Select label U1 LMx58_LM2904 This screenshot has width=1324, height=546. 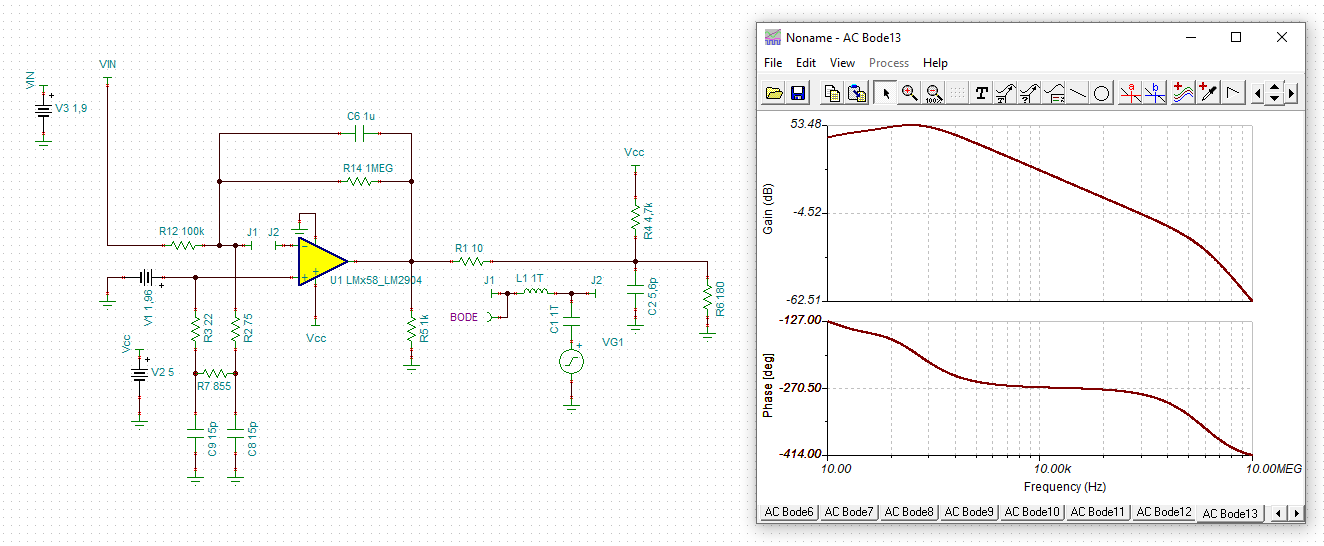[376, 281]
